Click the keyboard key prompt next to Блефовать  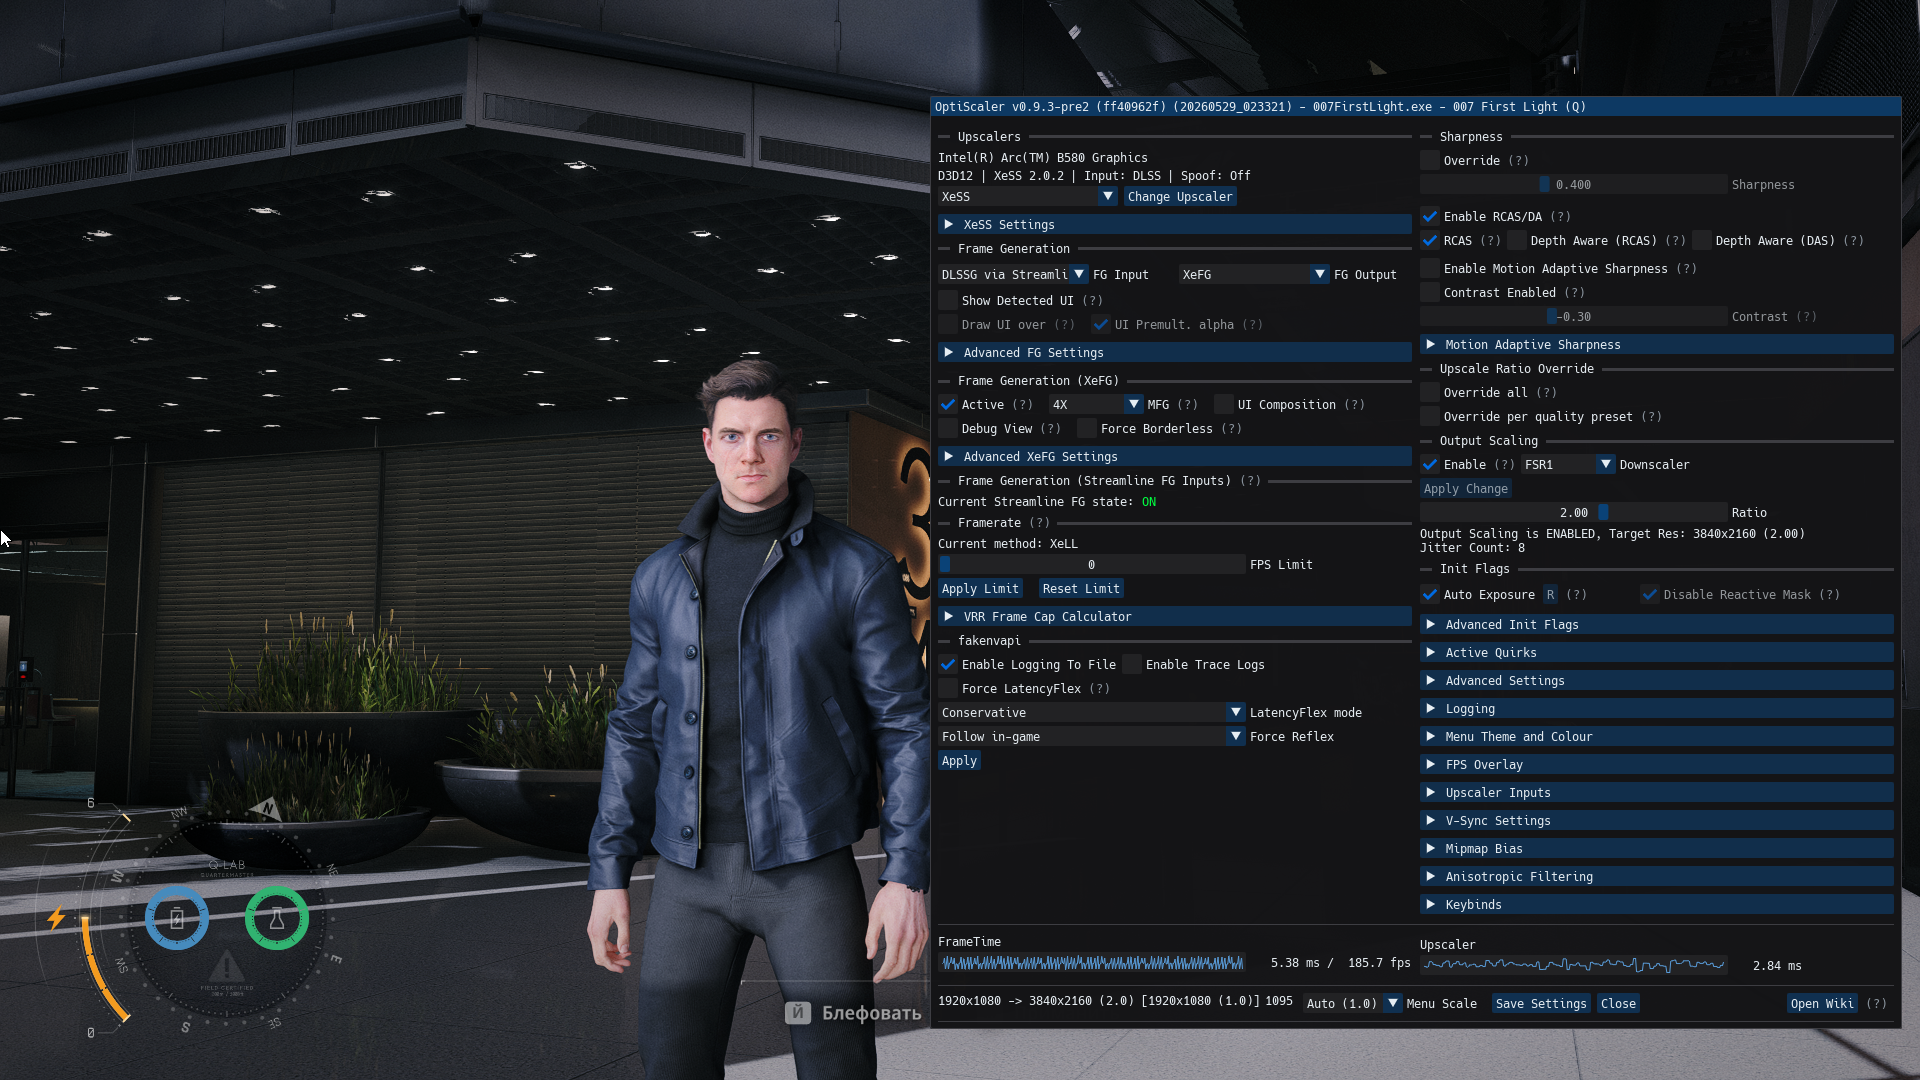(x=798, y=1013)
